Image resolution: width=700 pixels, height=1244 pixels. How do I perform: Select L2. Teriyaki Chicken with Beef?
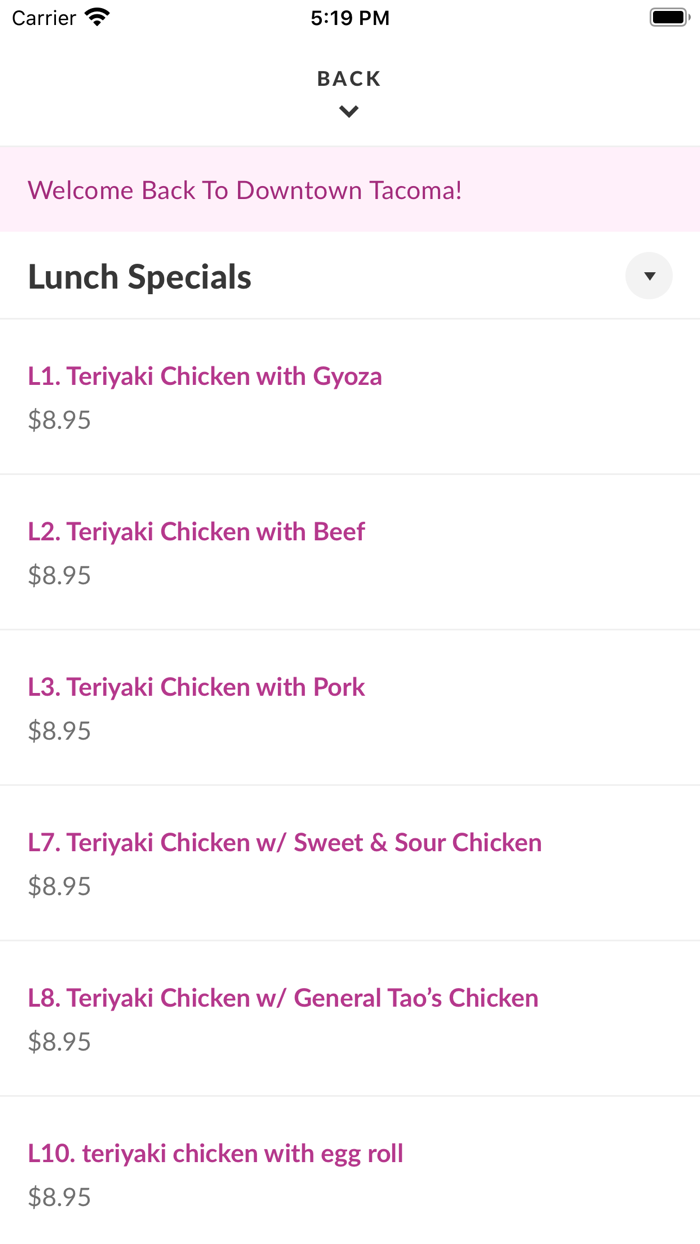(196, 531)
